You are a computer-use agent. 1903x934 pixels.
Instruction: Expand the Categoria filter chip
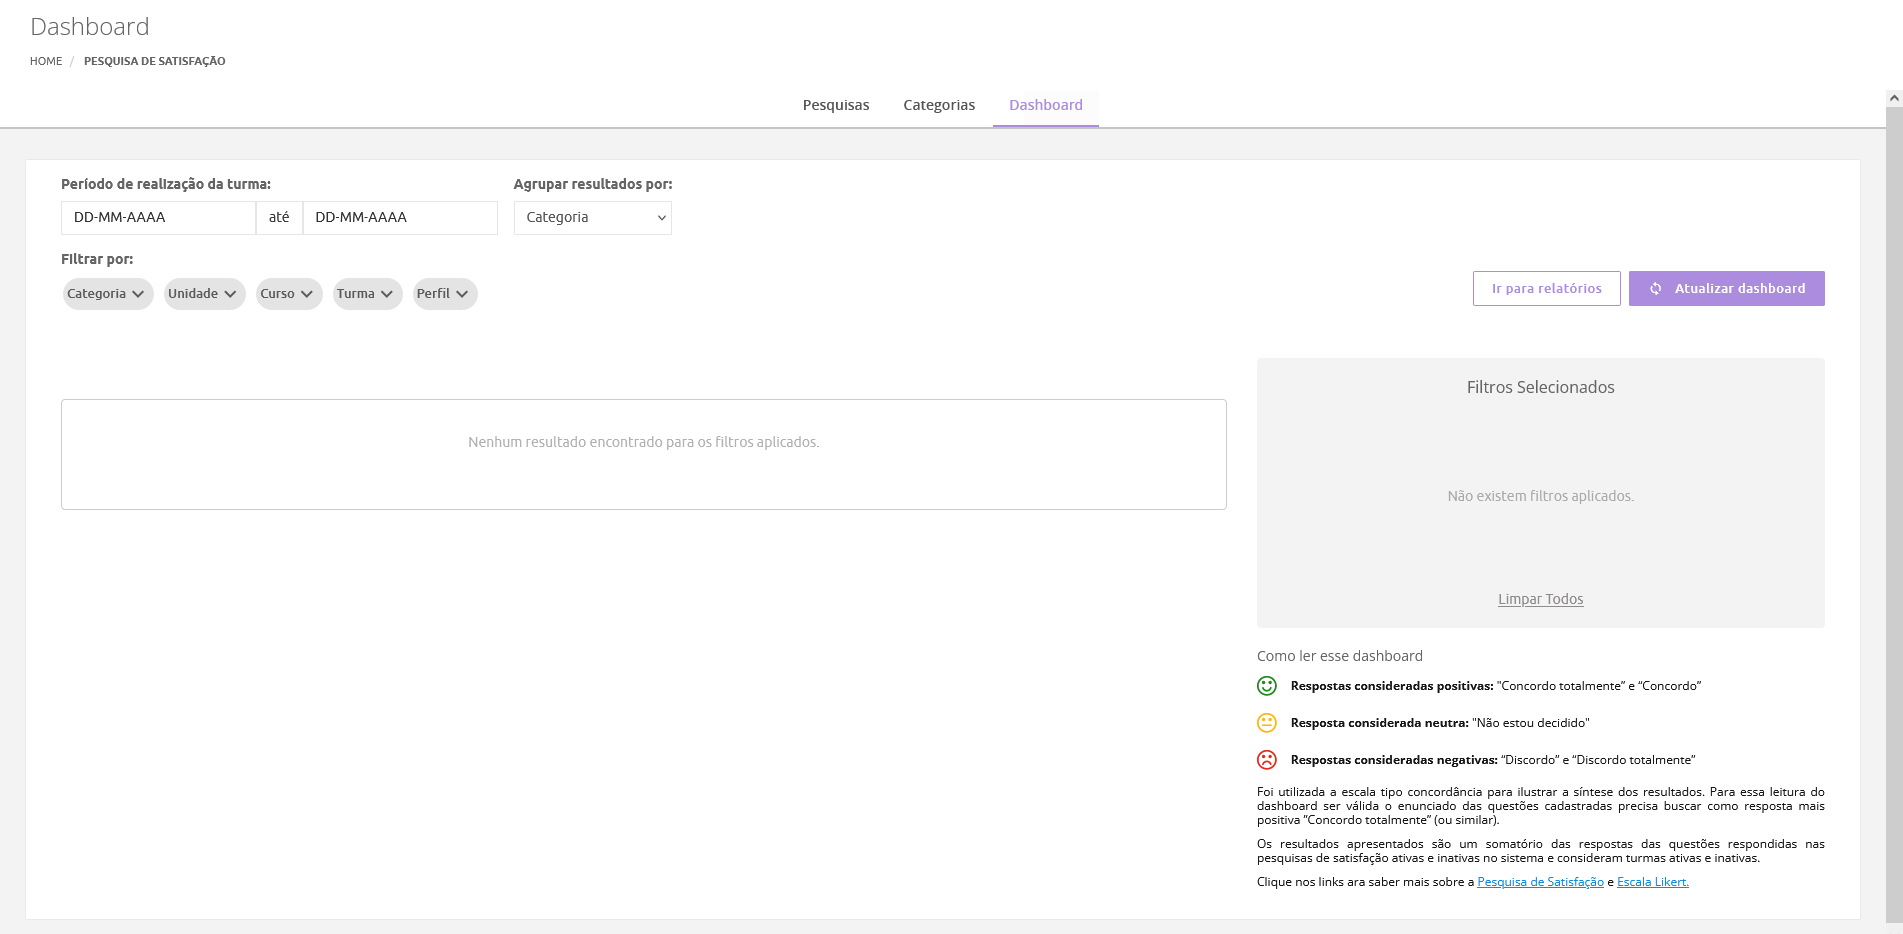tap(107, 294)
